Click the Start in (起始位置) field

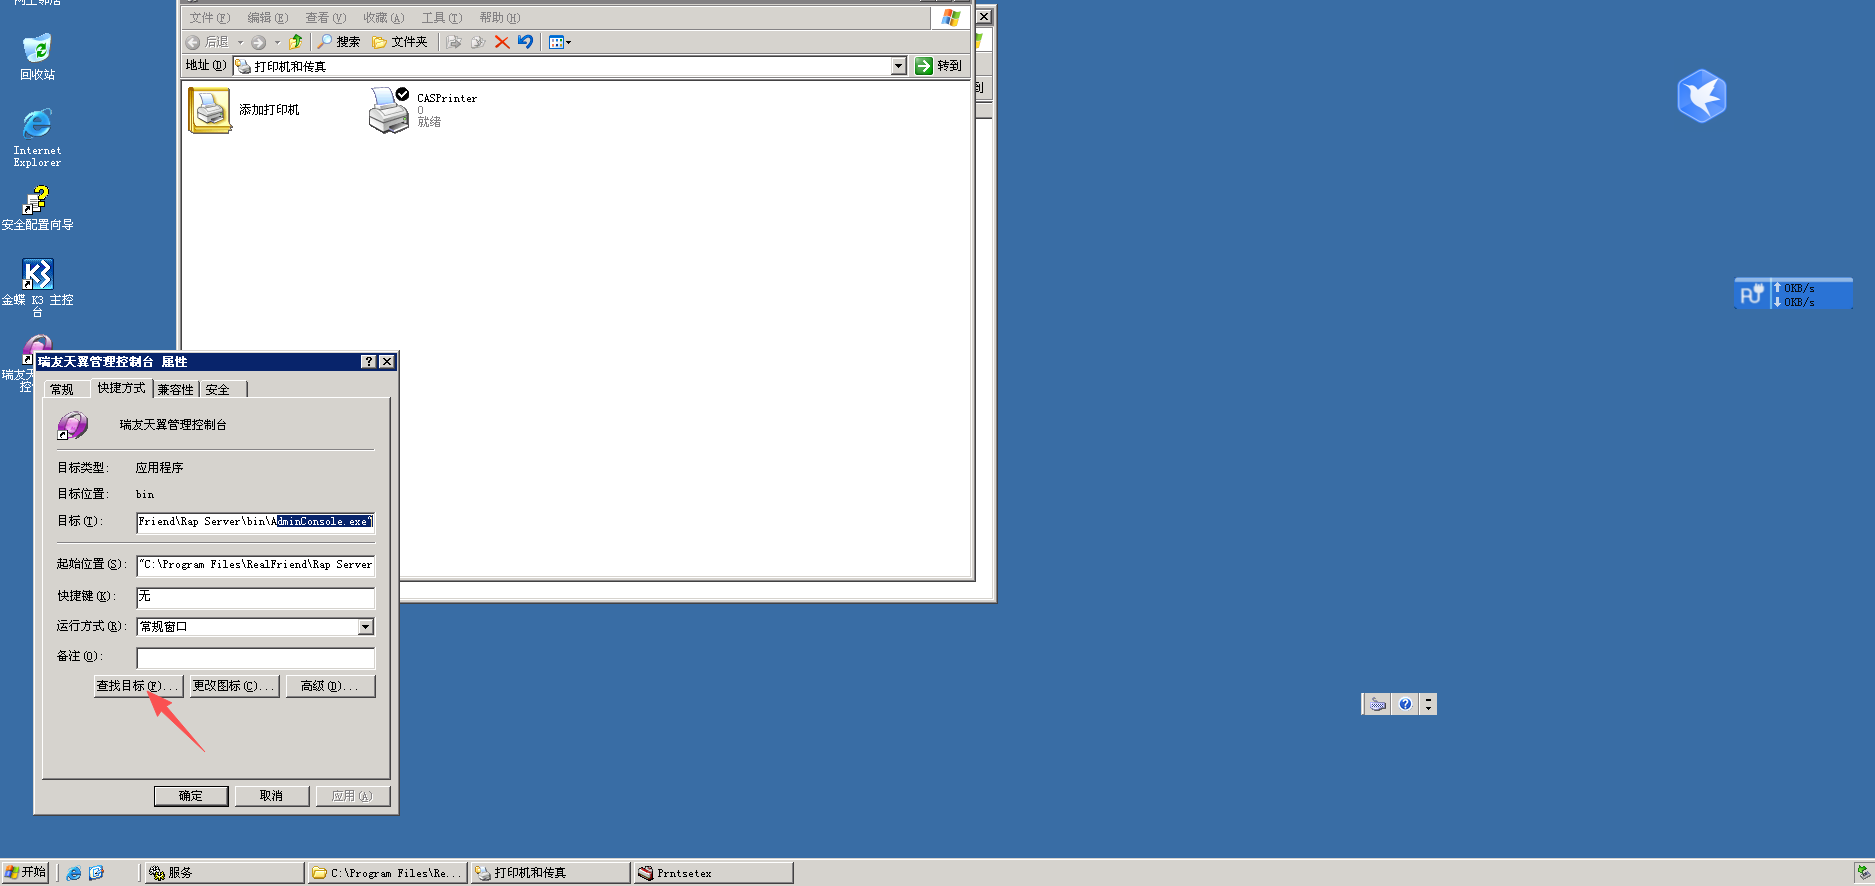coord(255,565)
